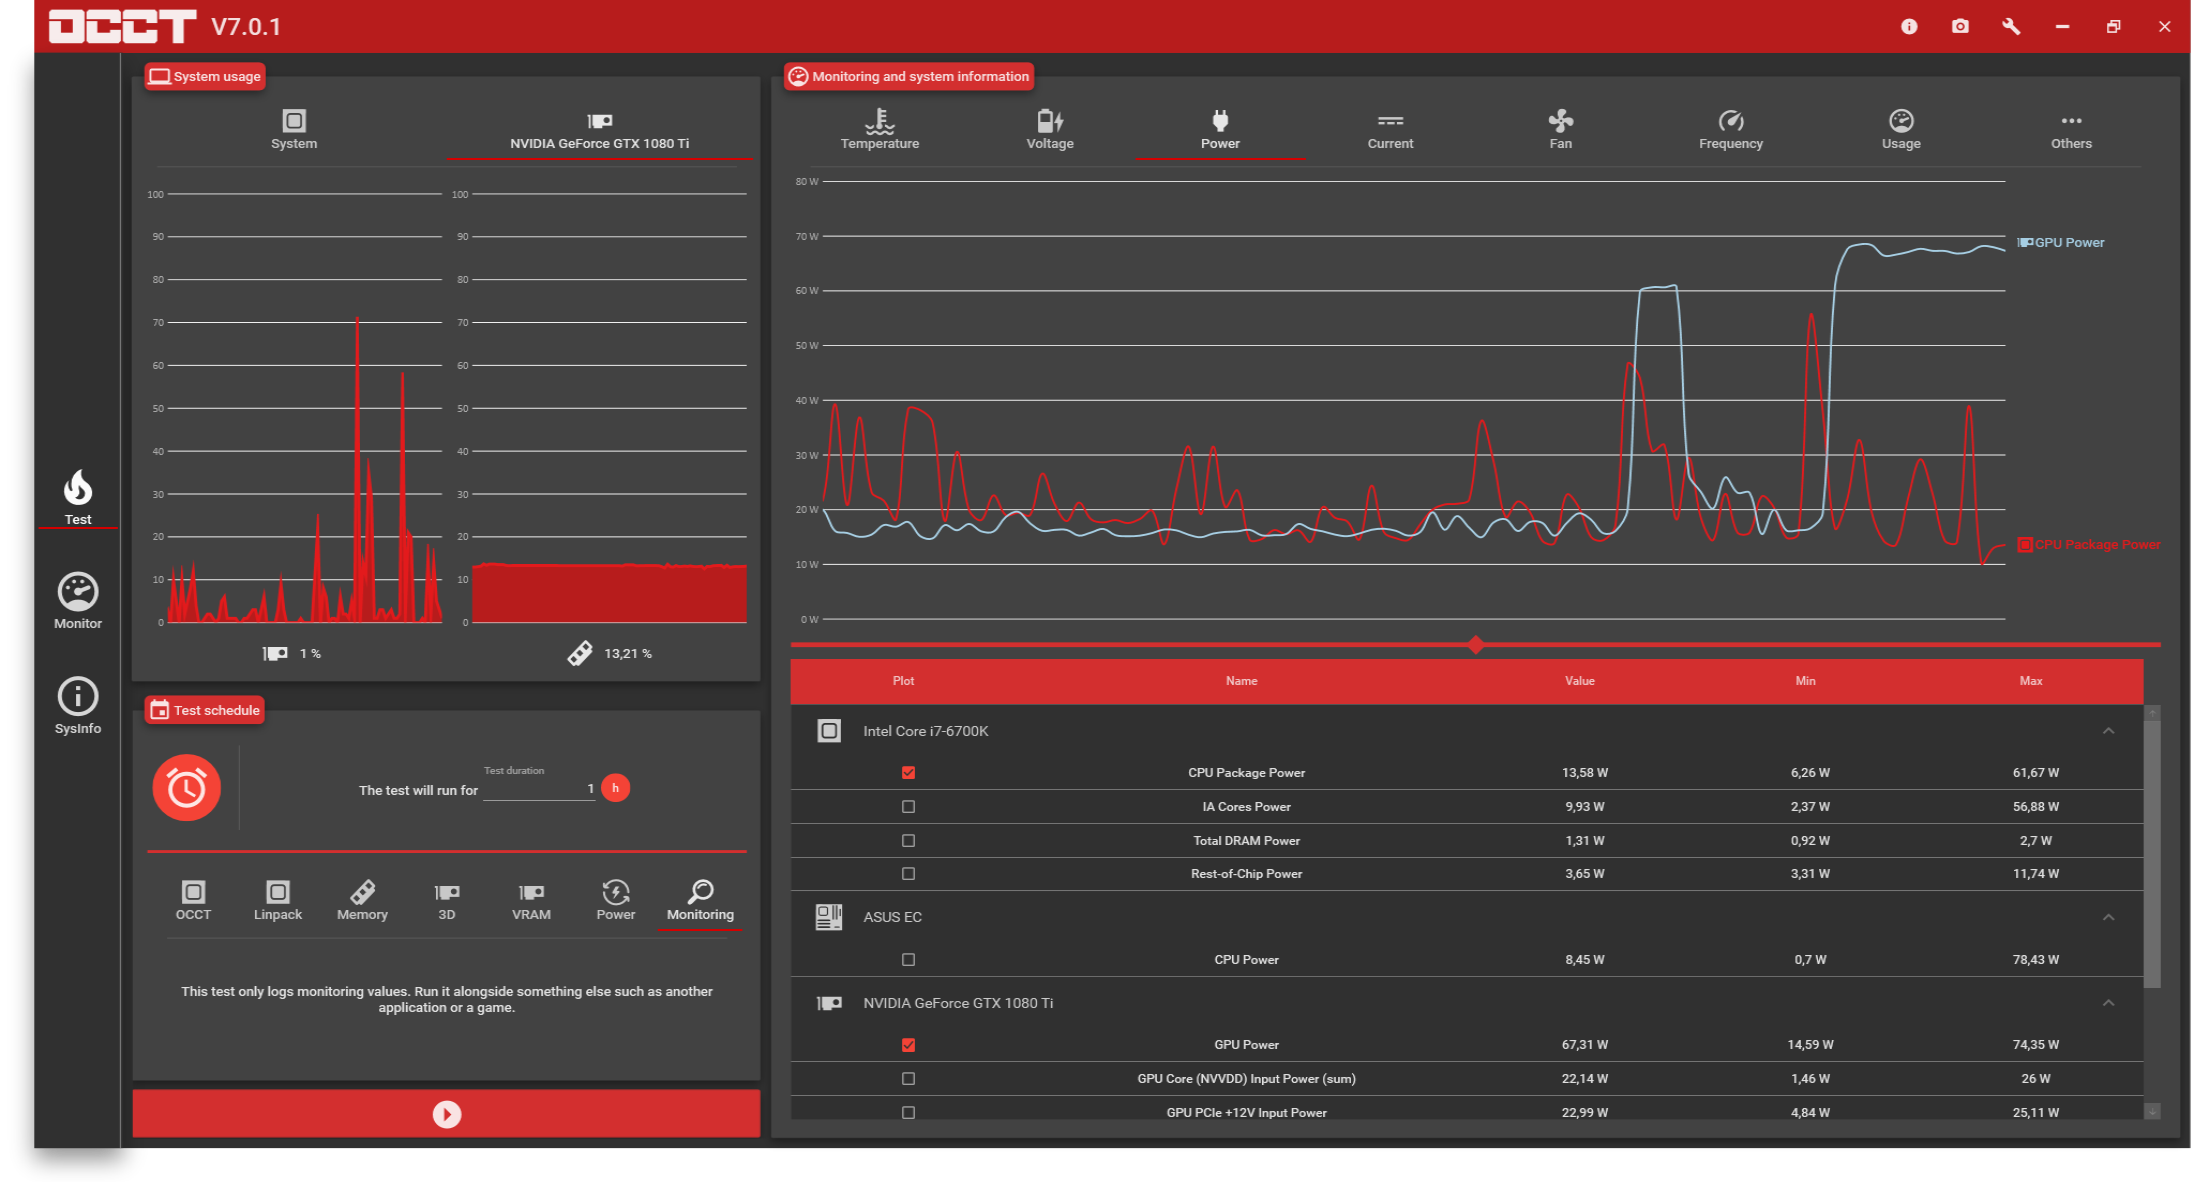
Task: Open the Monitor section in sidebar
Action: [x=78, y=601]
